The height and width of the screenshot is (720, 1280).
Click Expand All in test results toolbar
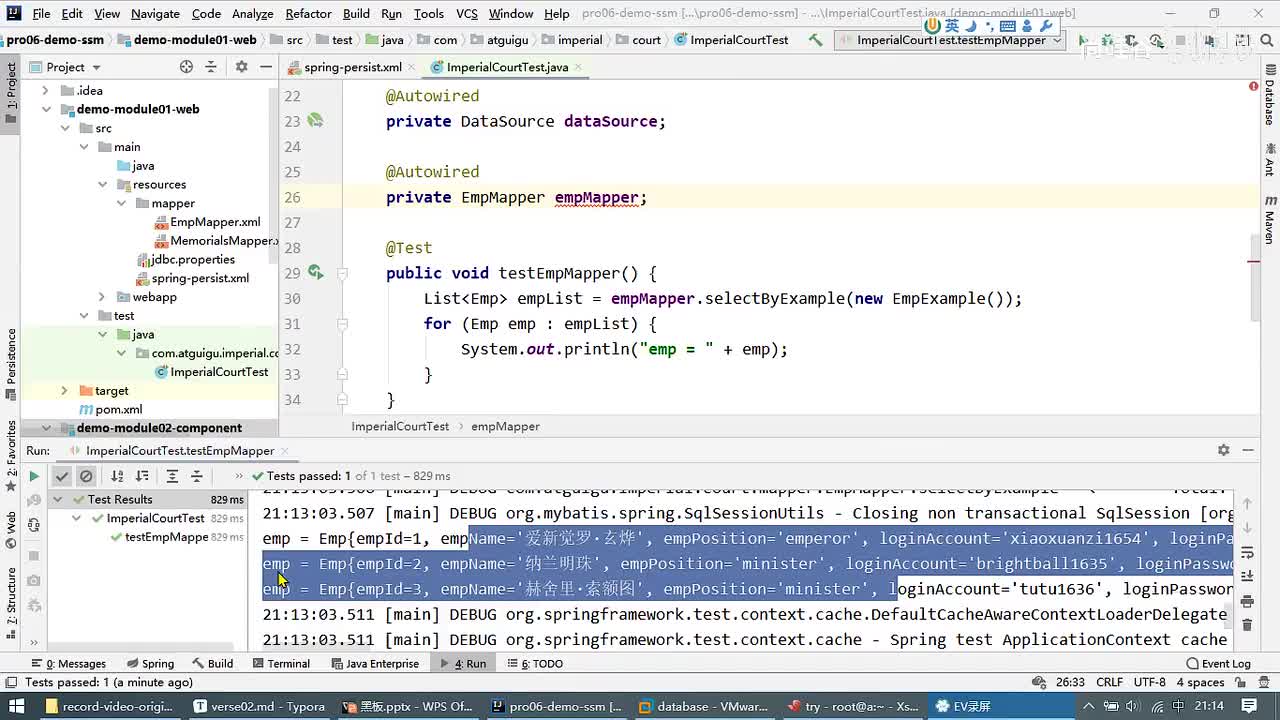point(172,477)
